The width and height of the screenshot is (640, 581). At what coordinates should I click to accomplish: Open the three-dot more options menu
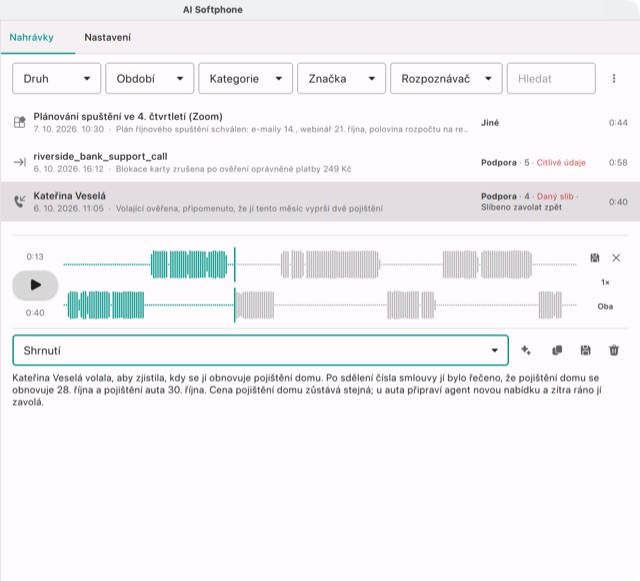point(614,78)
